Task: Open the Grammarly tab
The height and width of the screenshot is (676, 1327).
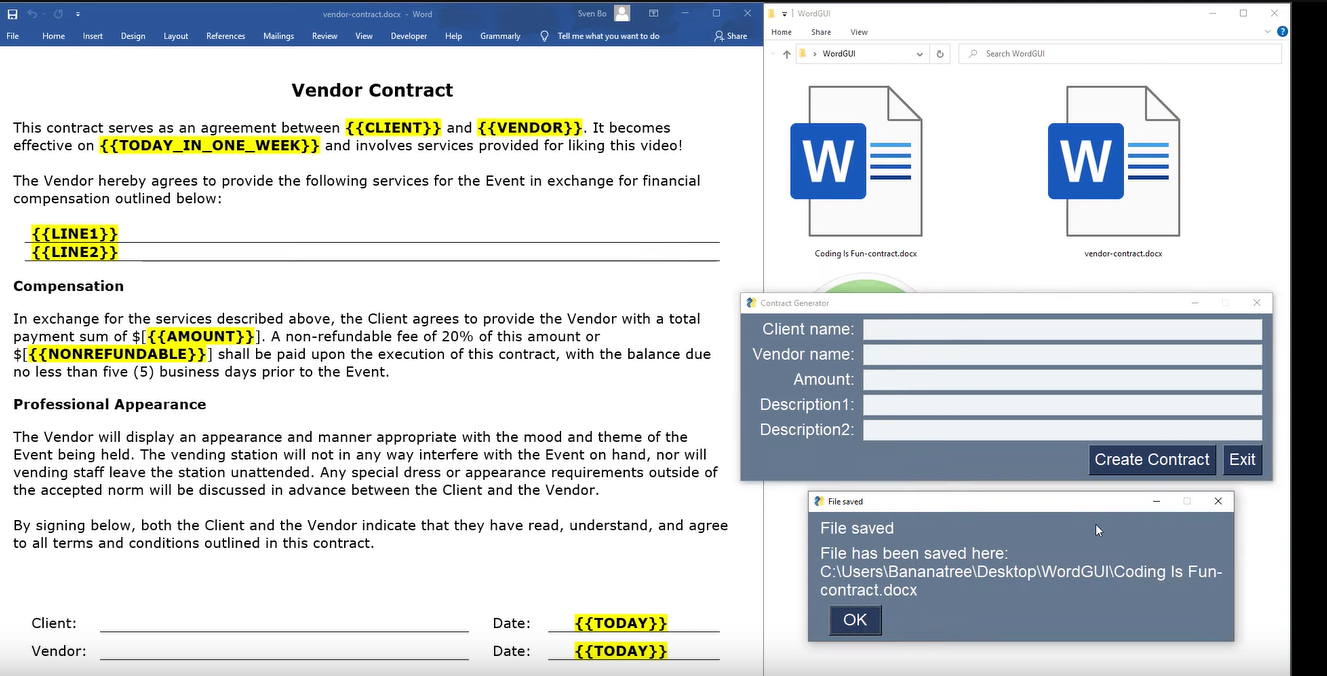Action: coord(500,36)
